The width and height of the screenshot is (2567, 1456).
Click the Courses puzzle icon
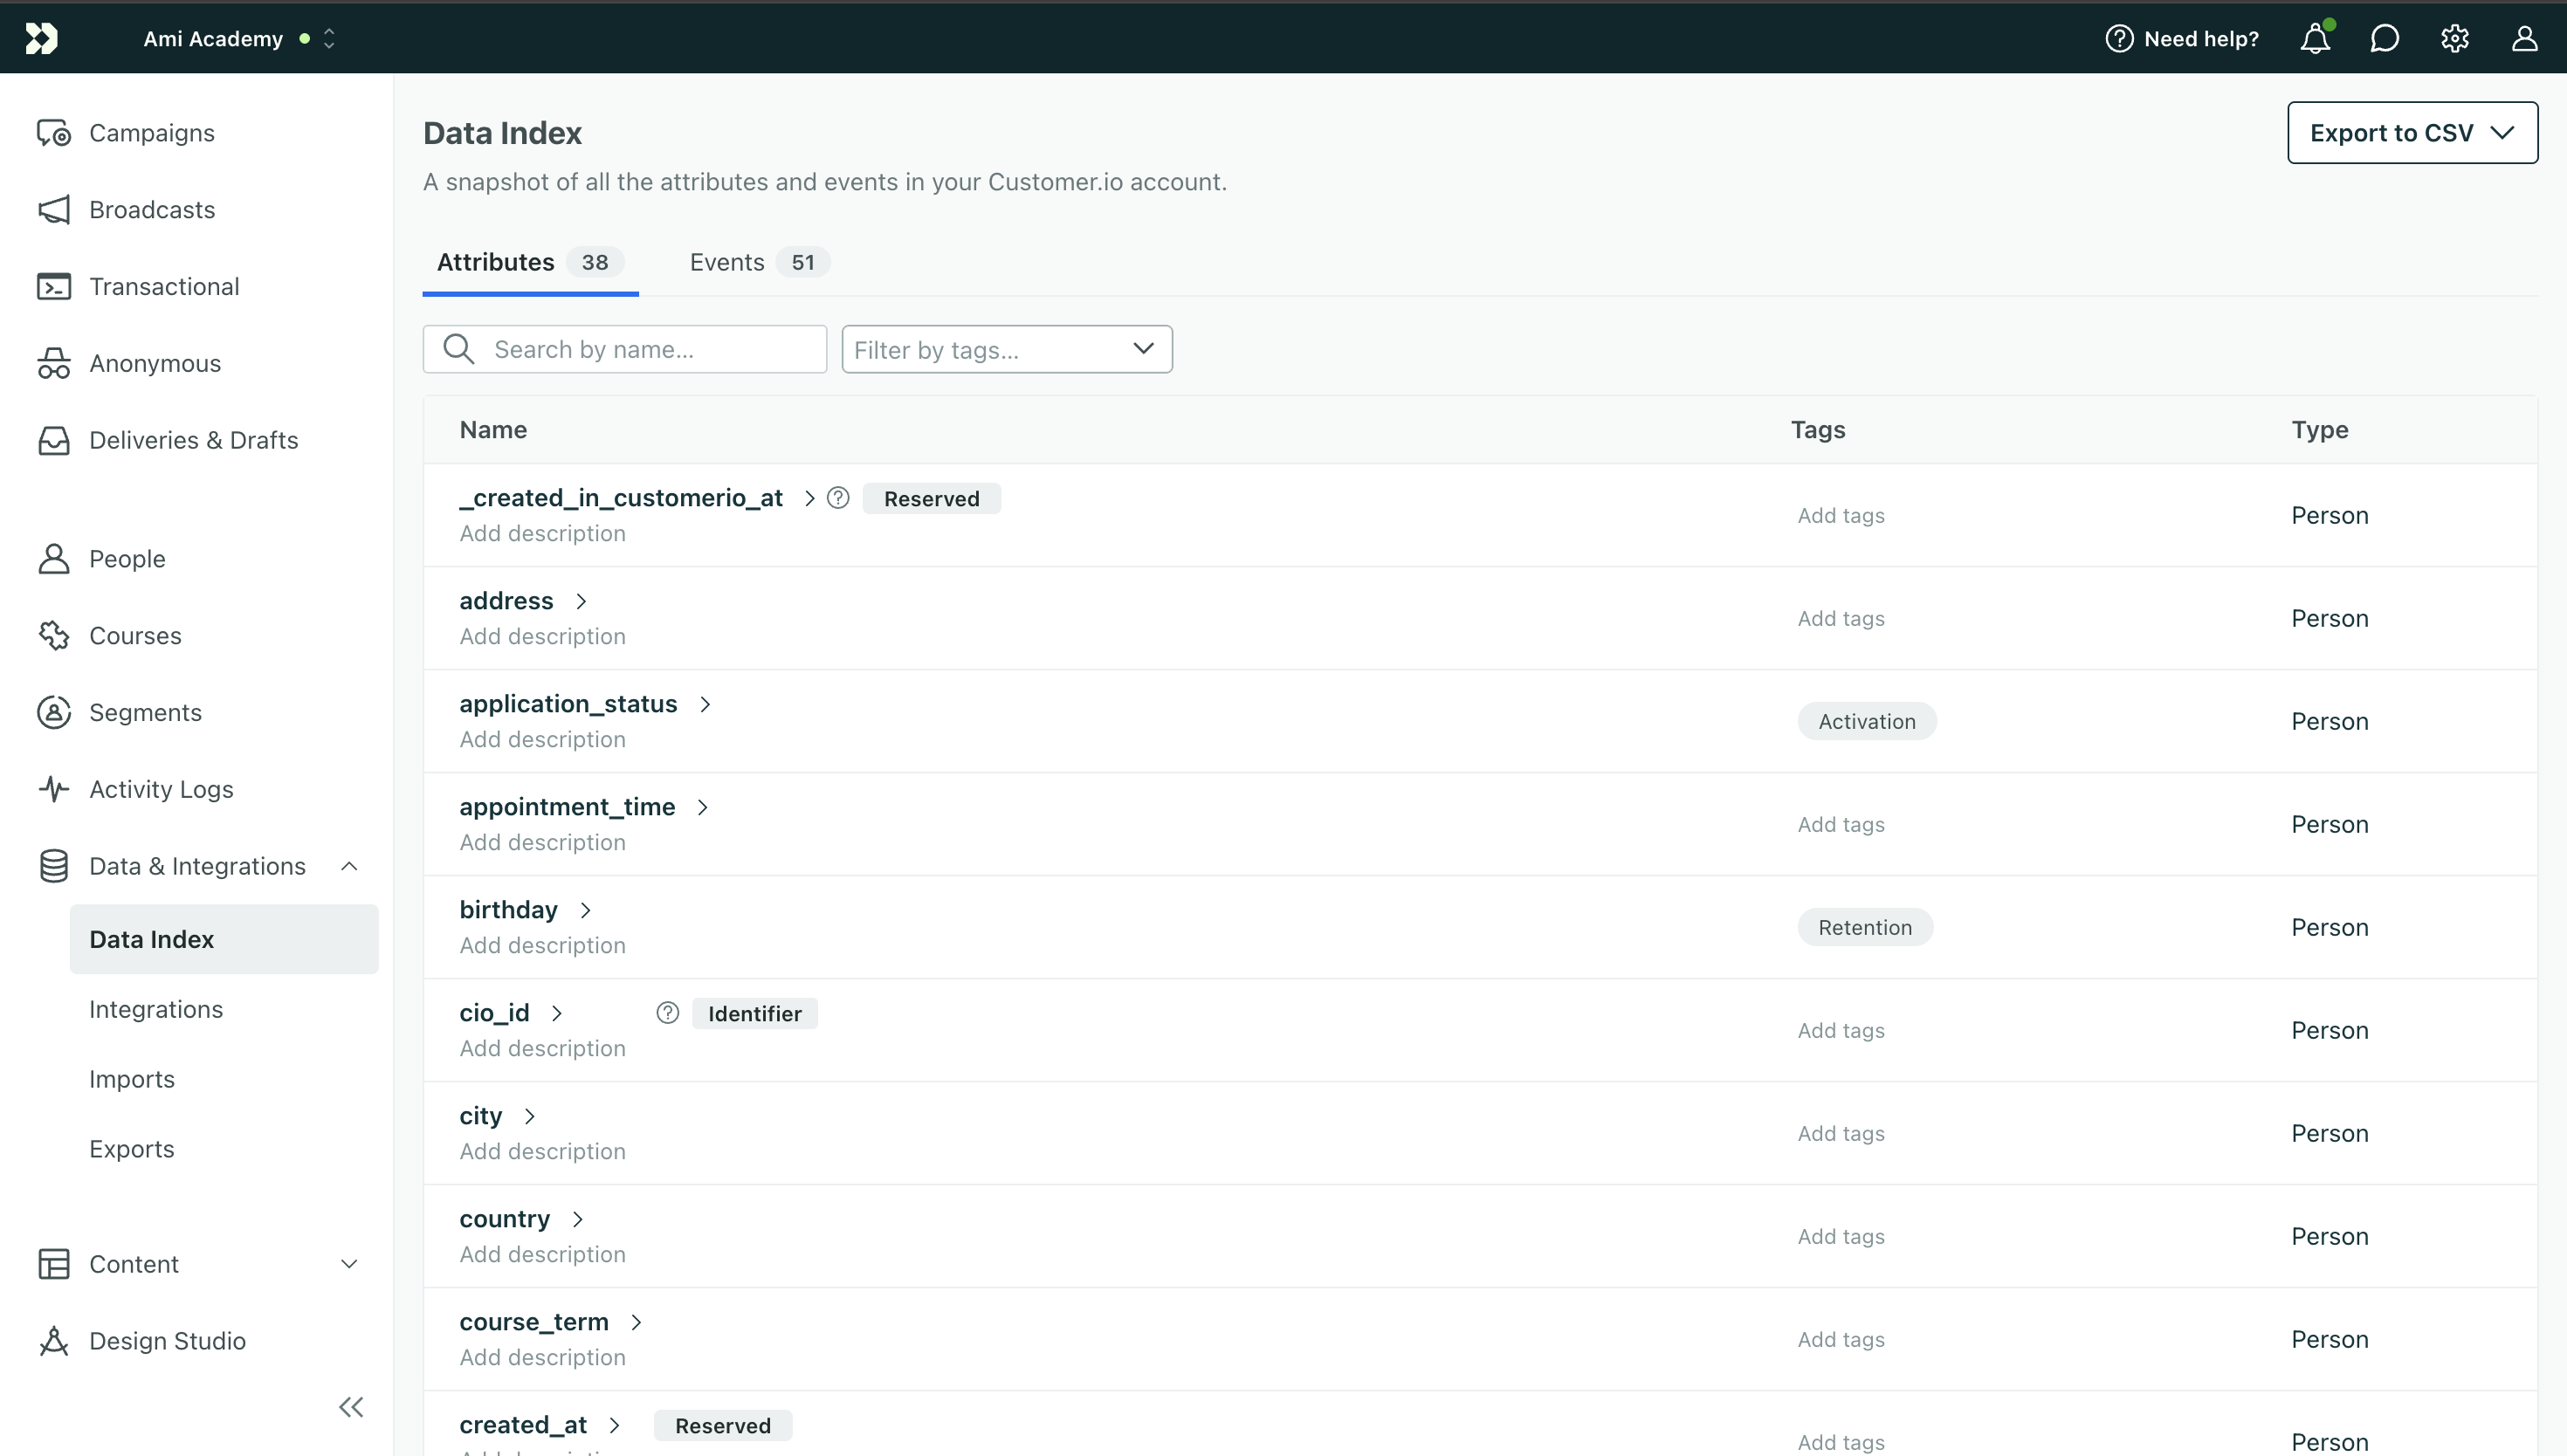point(54,636)
